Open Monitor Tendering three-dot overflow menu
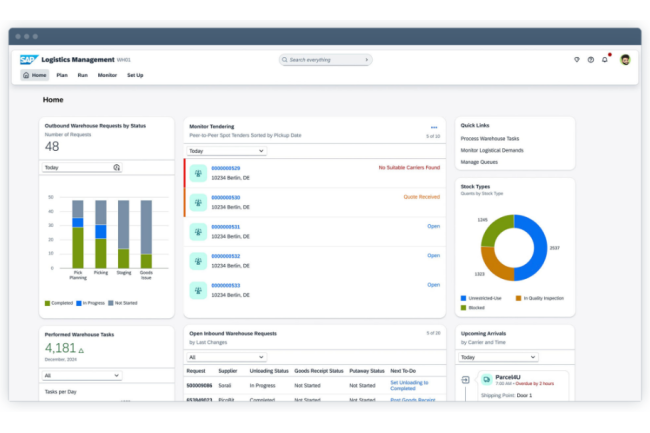The image size is (650, 433). (434, 127)
